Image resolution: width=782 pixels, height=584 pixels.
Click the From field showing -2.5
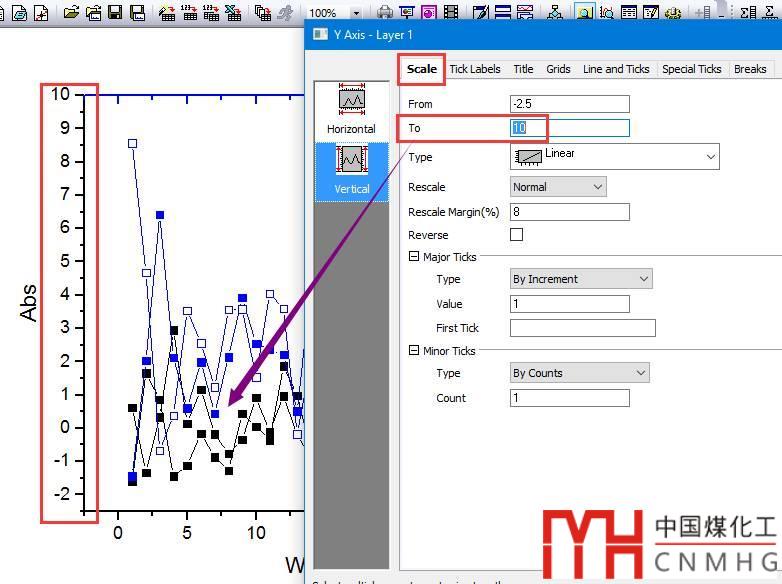coord(570,104)
